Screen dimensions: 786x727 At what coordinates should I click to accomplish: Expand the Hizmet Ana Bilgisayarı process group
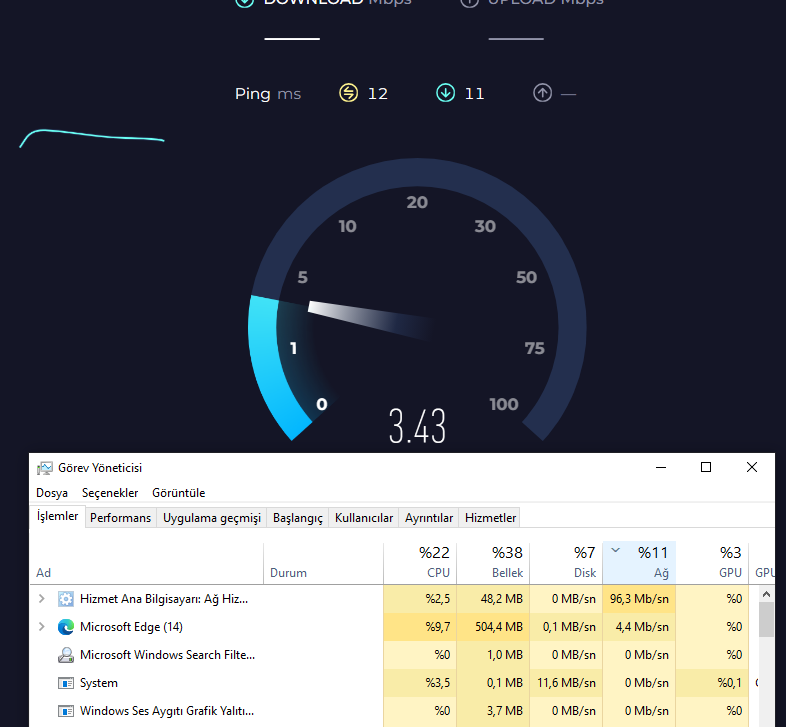pyautogui.click(x=42, y=599)
